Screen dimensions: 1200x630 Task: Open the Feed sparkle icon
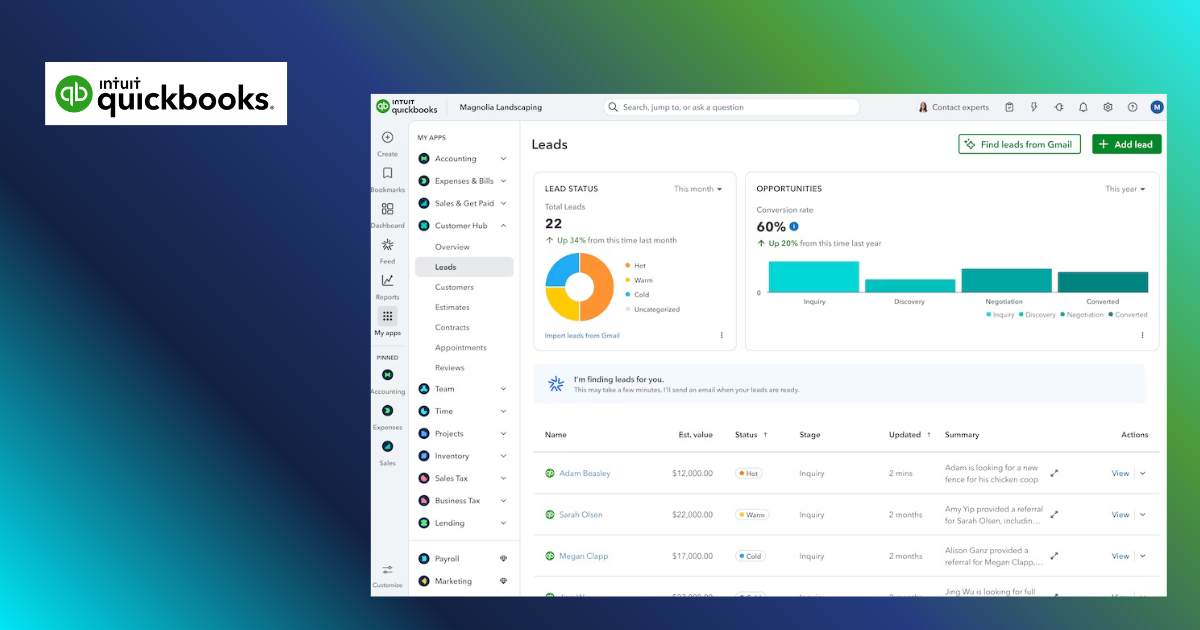387,245
